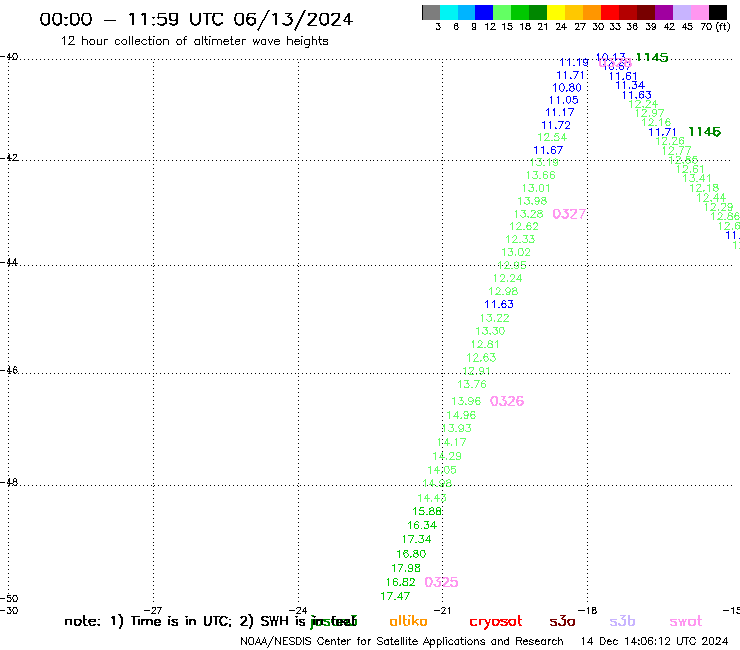Image resolution: width=740 pixels, height=650 pixels.
Task: Click the wave height value '14.96'
Action: point(461,415)
